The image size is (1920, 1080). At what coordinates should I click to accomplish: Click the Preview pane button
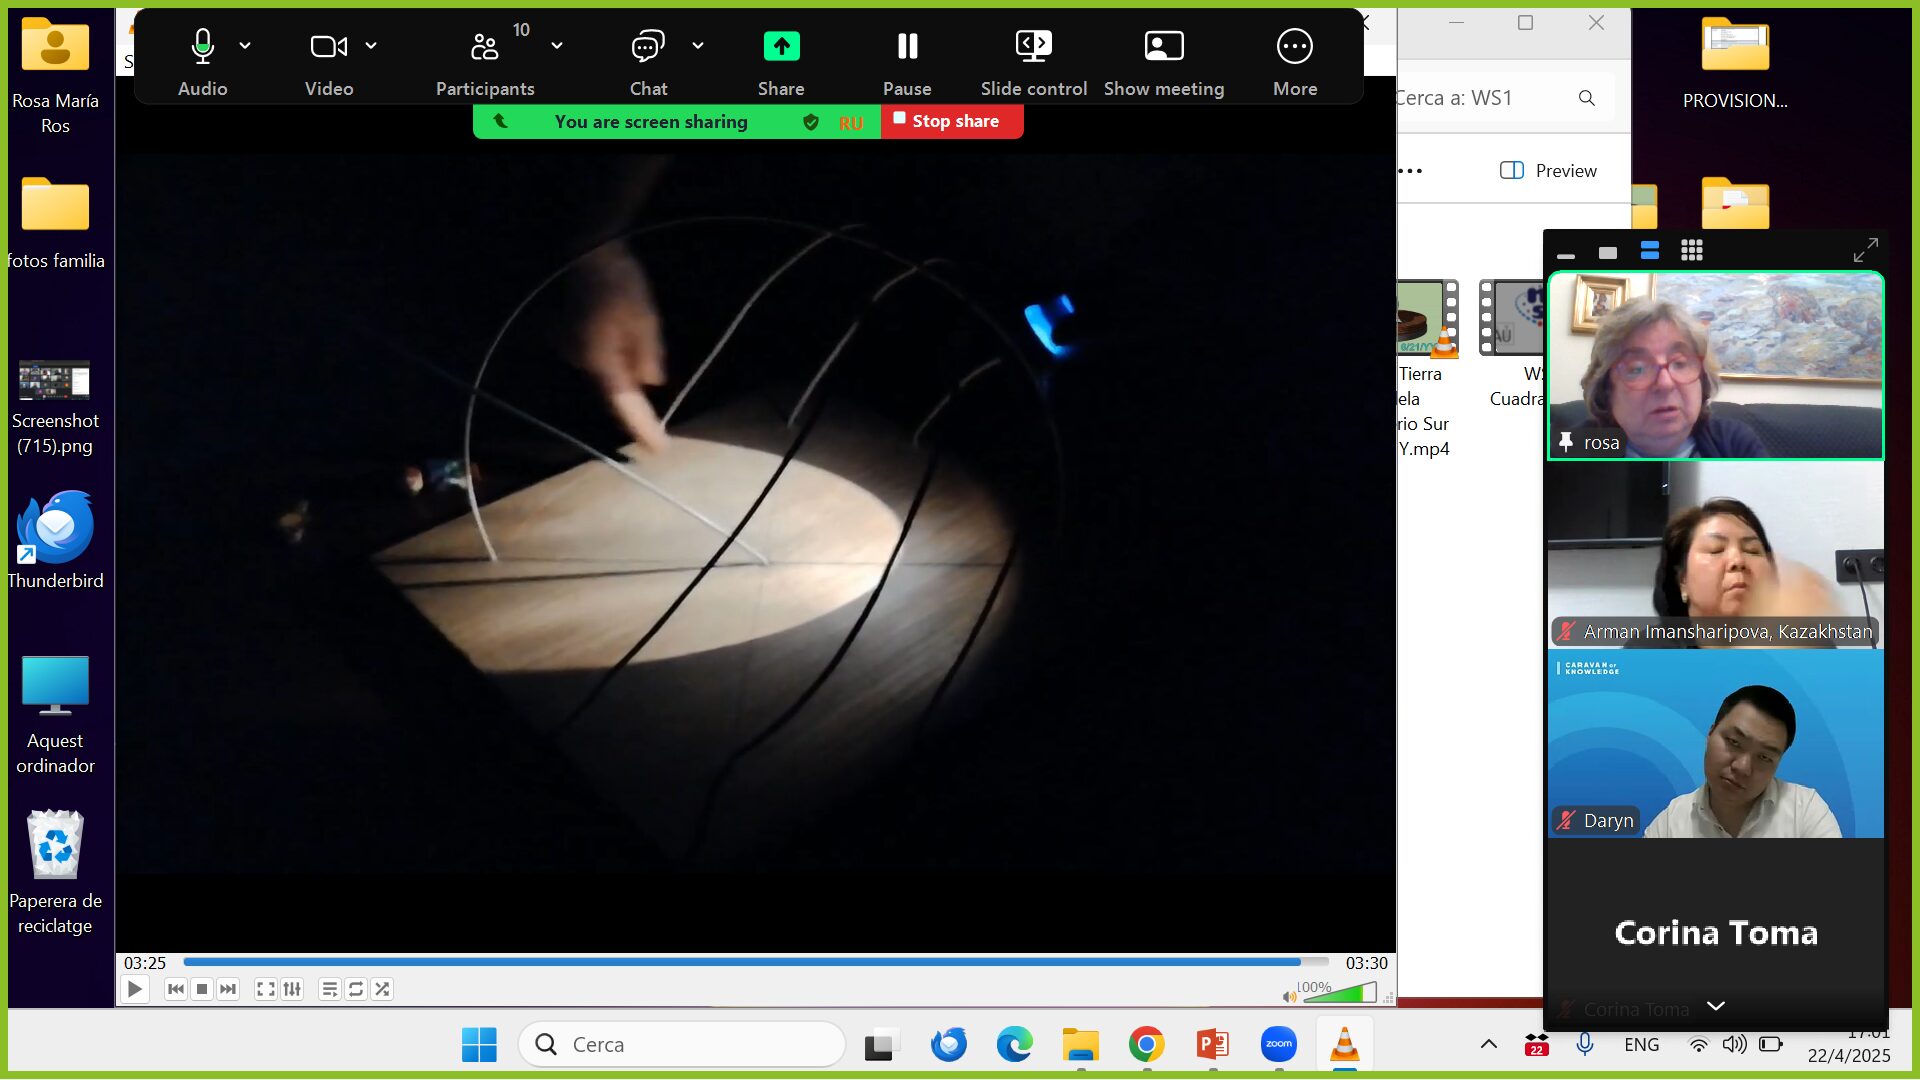1548,171
